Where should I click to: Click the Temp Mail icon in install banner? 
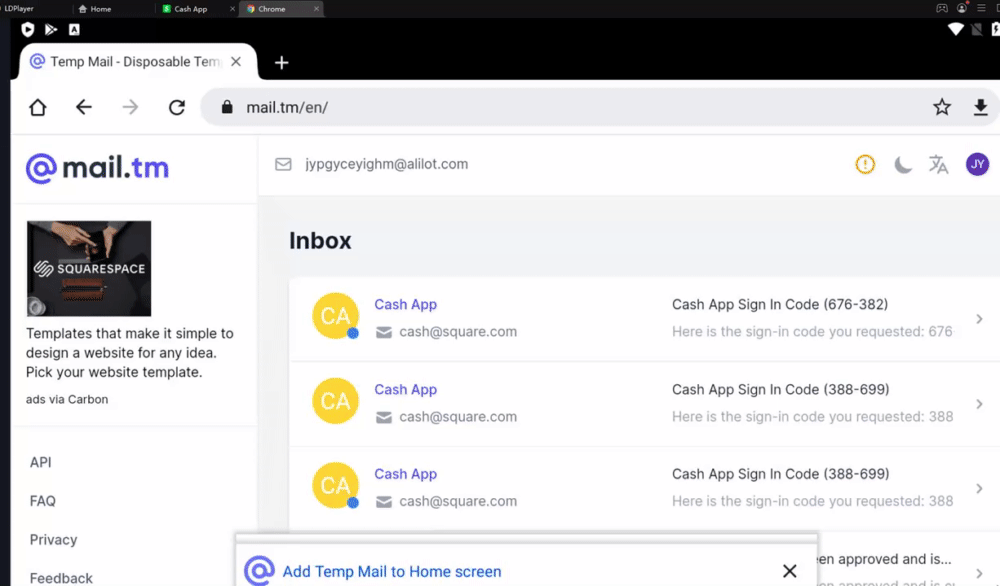pos(260,571)
